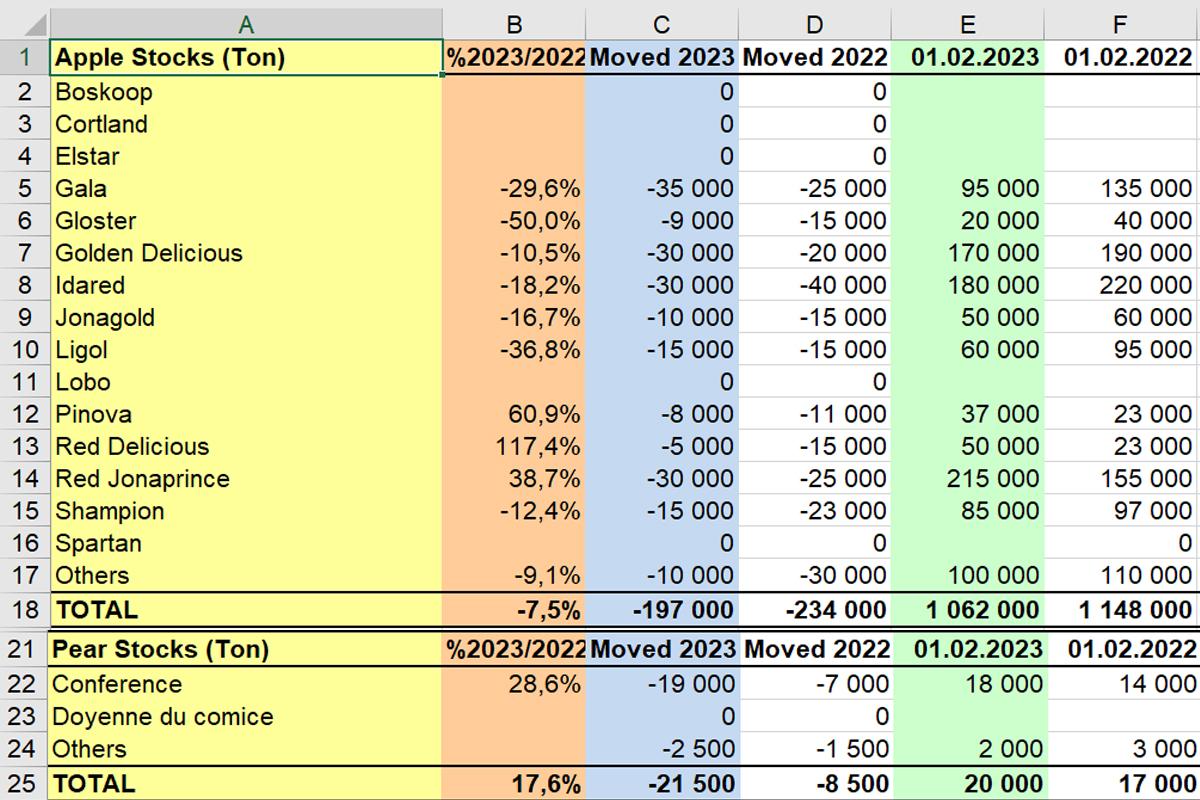This screenshot has width=1200, height=800.
Task: Click the Shampion cell
Action: [x=246, y=511]
